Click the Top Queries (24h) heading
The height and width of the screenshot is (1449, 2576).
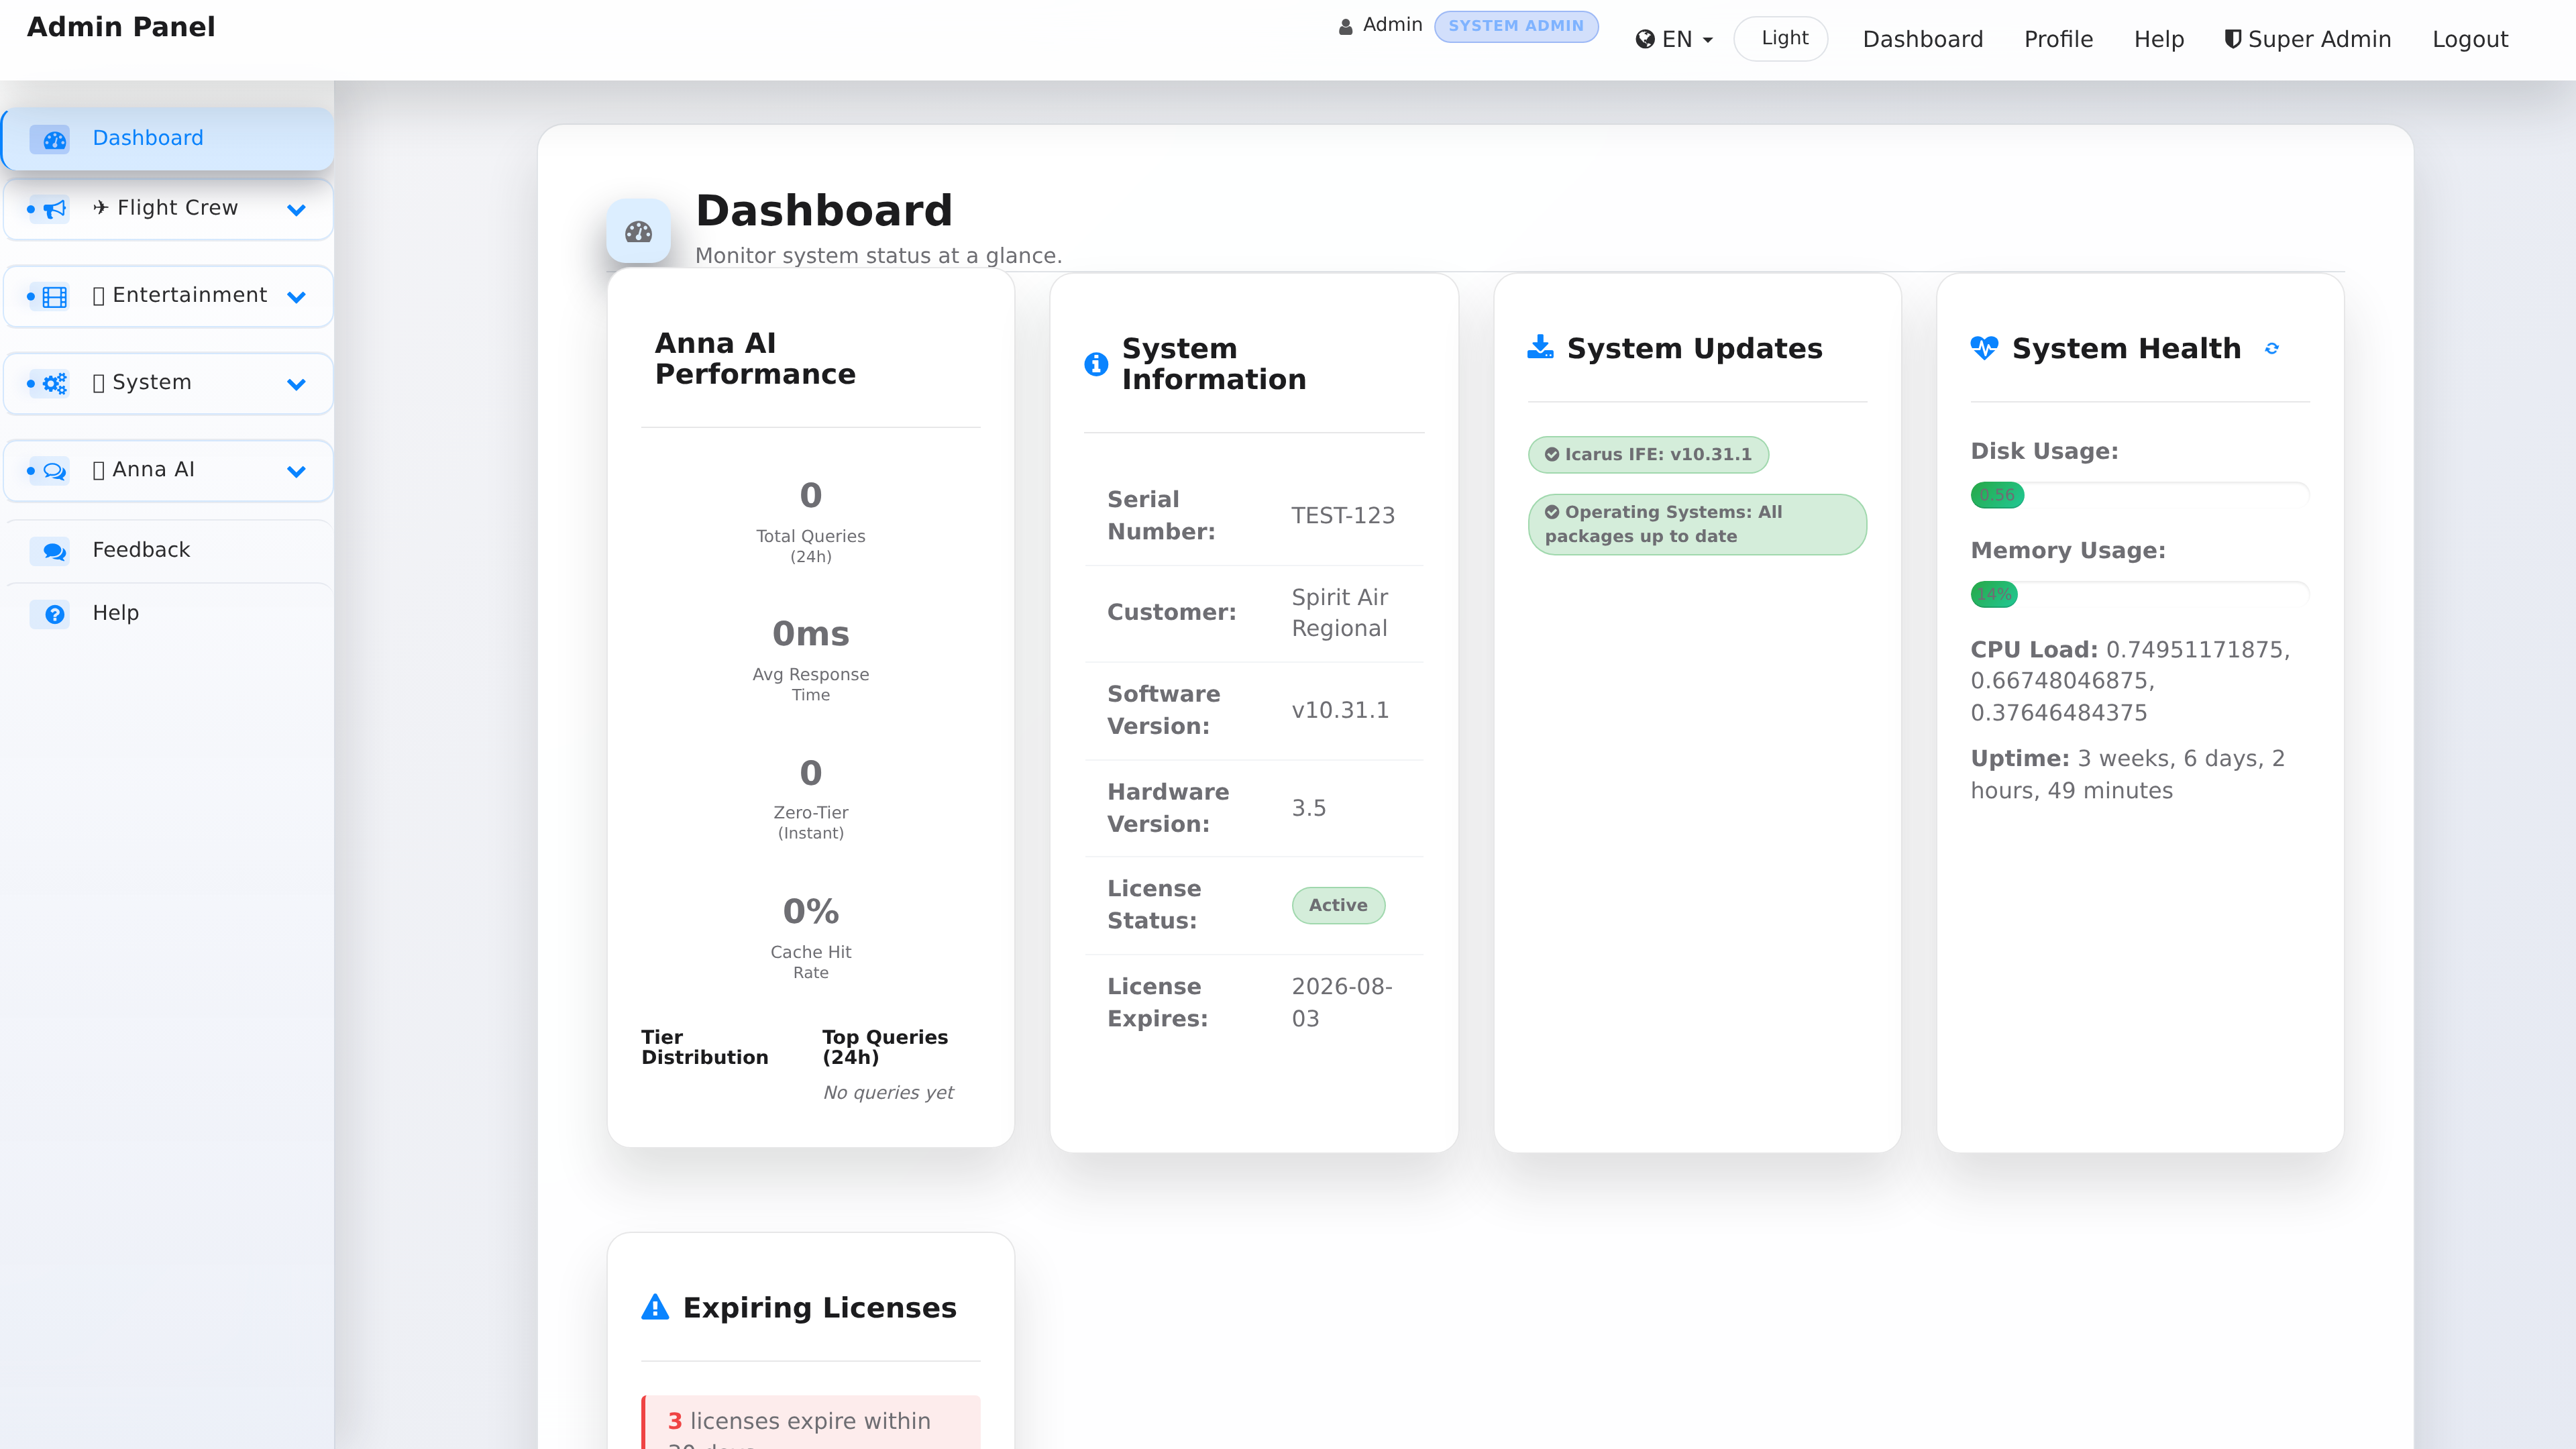(885, 1047)
